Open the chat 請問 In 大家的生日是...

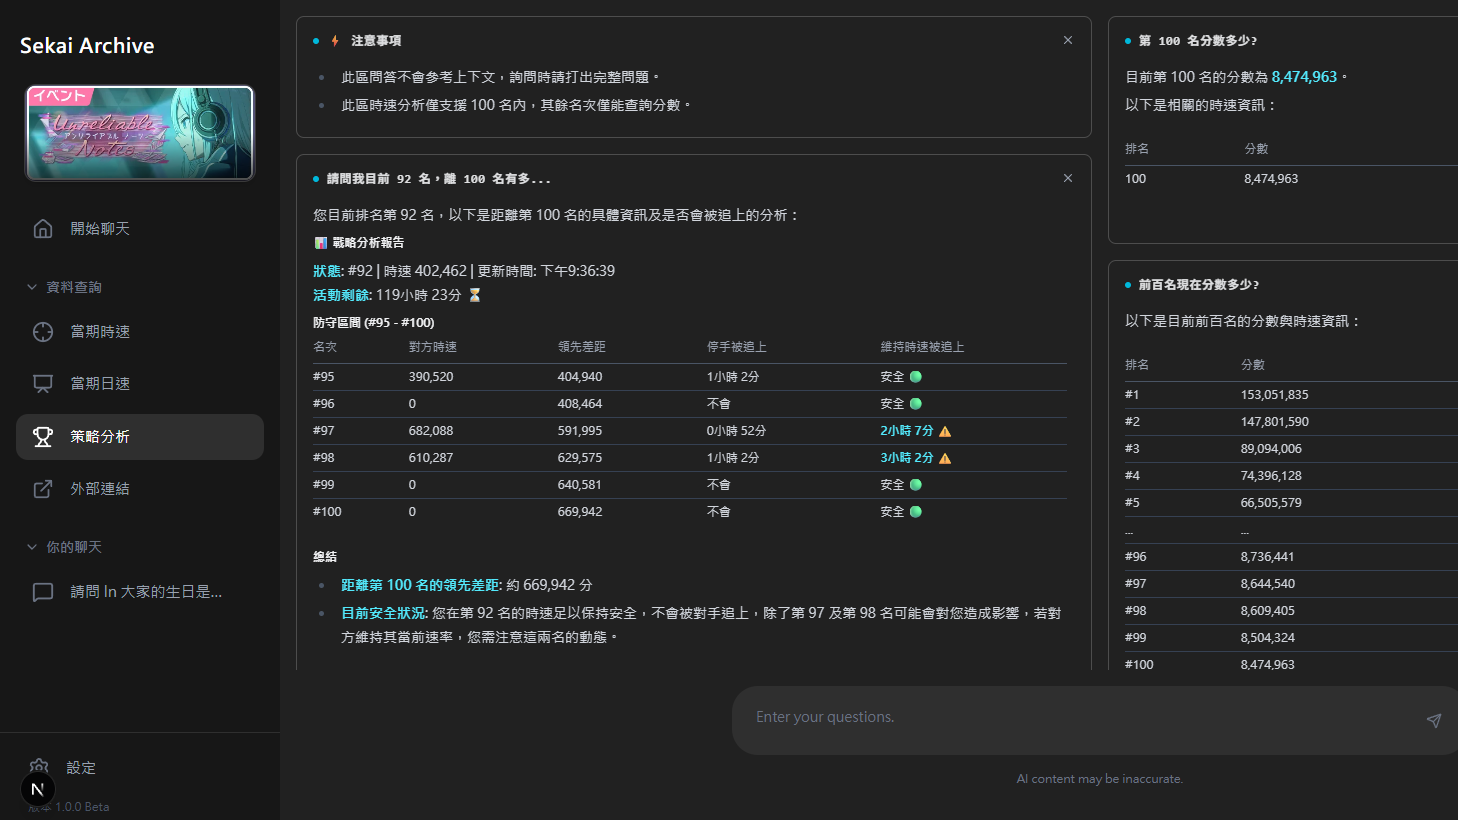click(140, 592)
